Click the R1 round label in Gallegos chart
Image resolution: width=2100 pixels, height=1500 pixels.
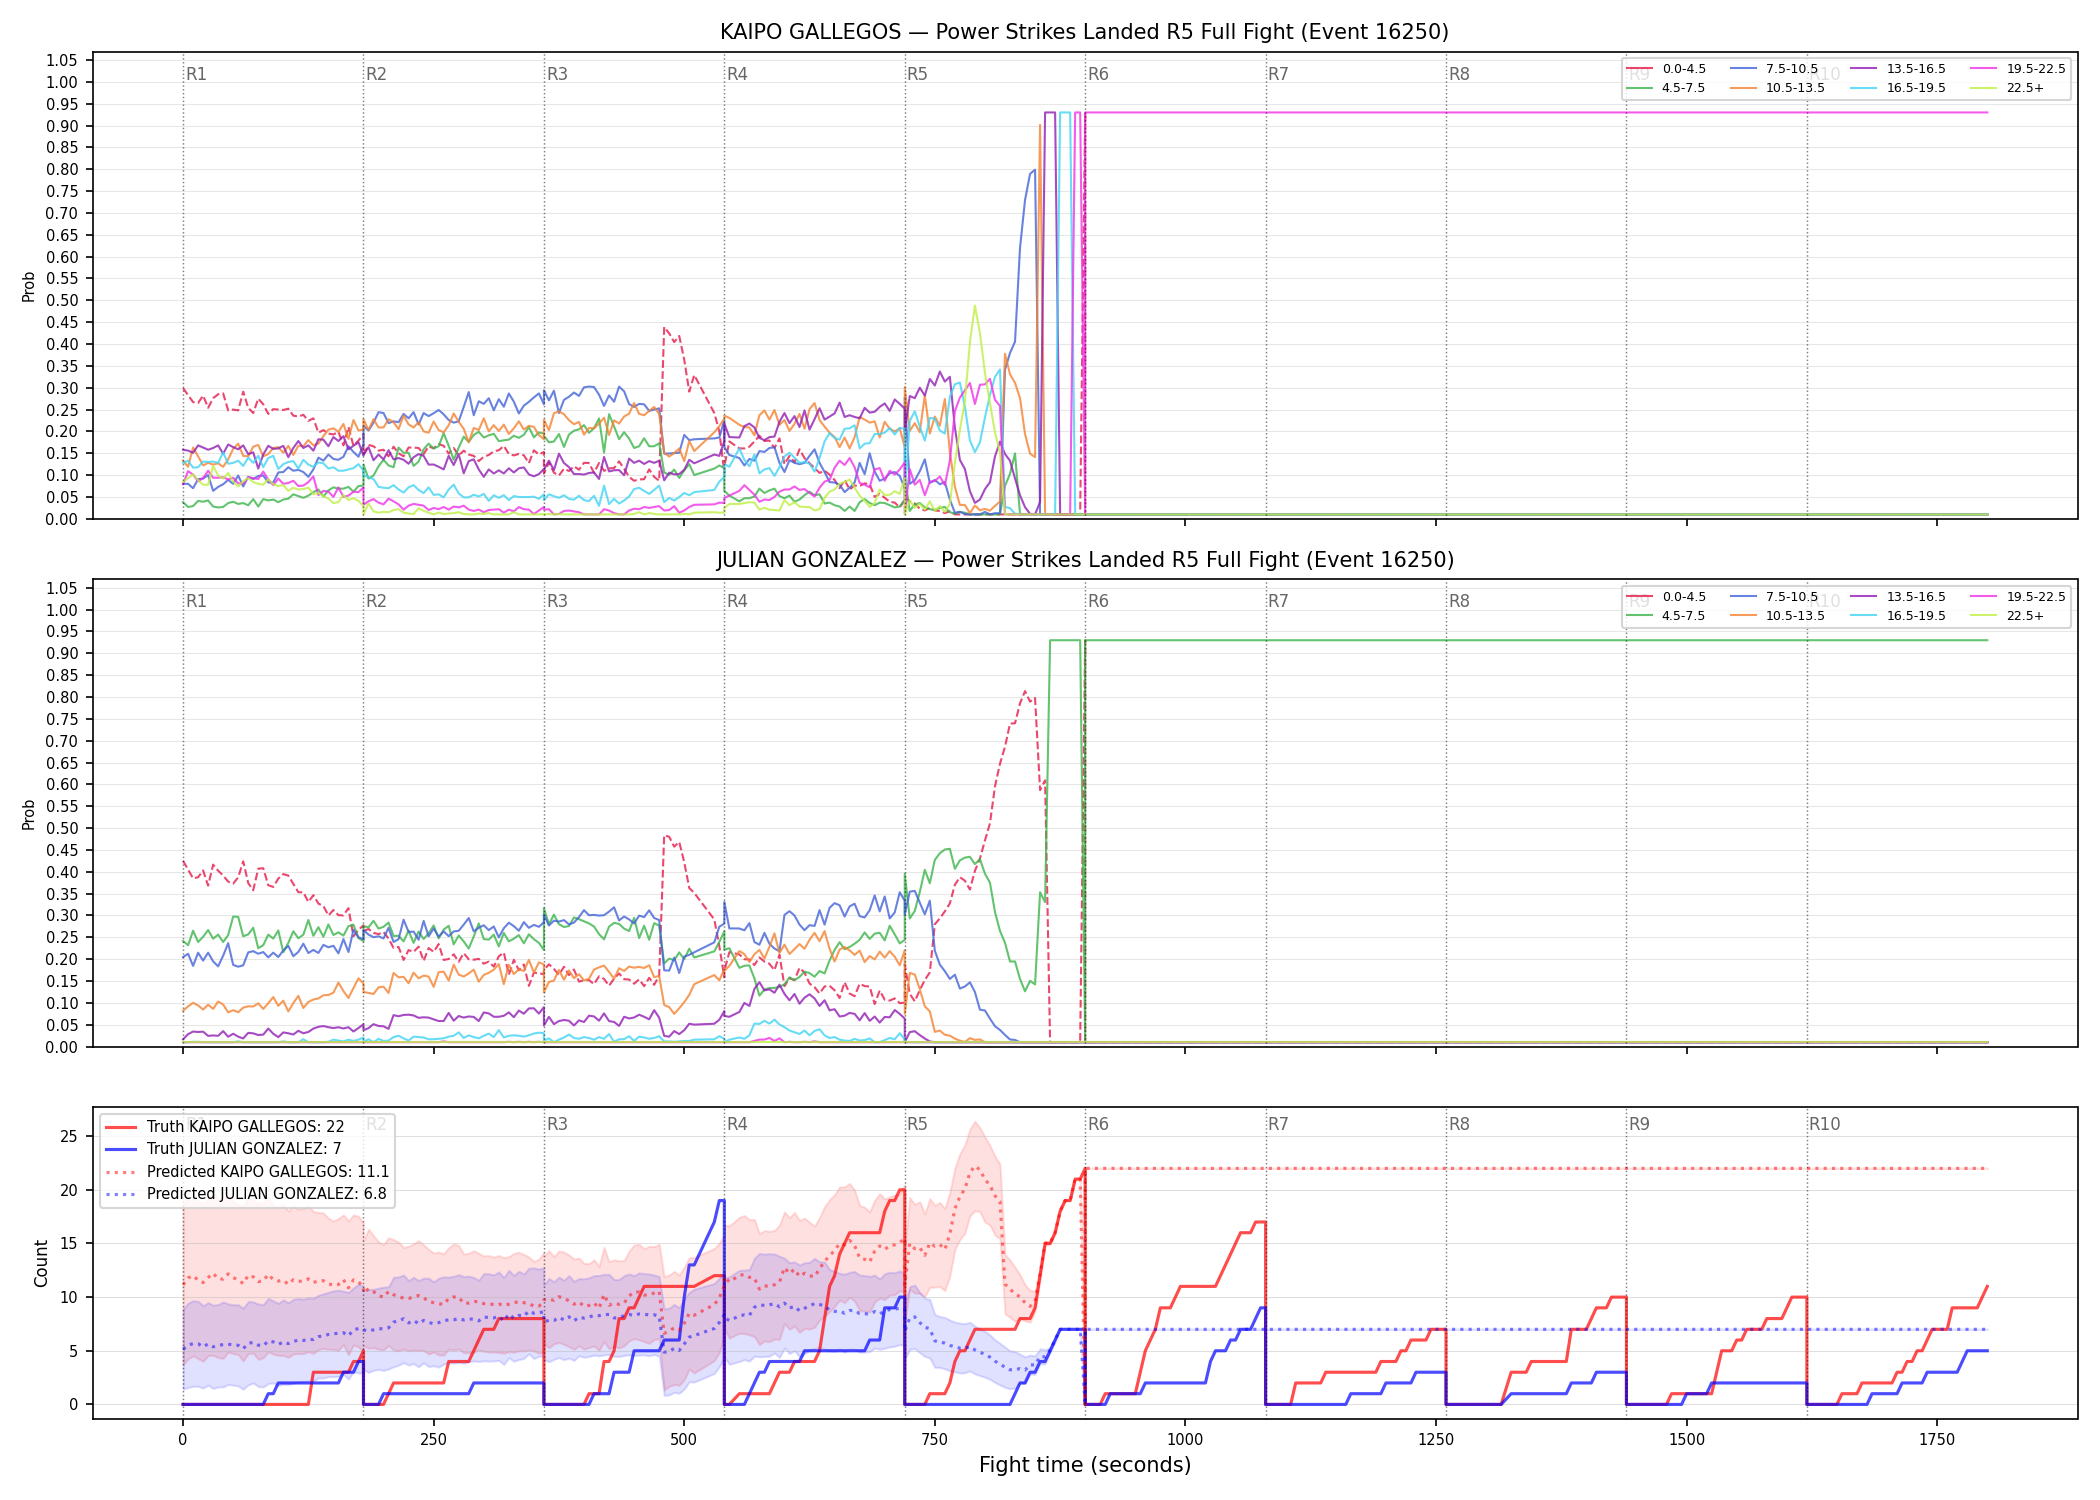(x=196, y=74)
